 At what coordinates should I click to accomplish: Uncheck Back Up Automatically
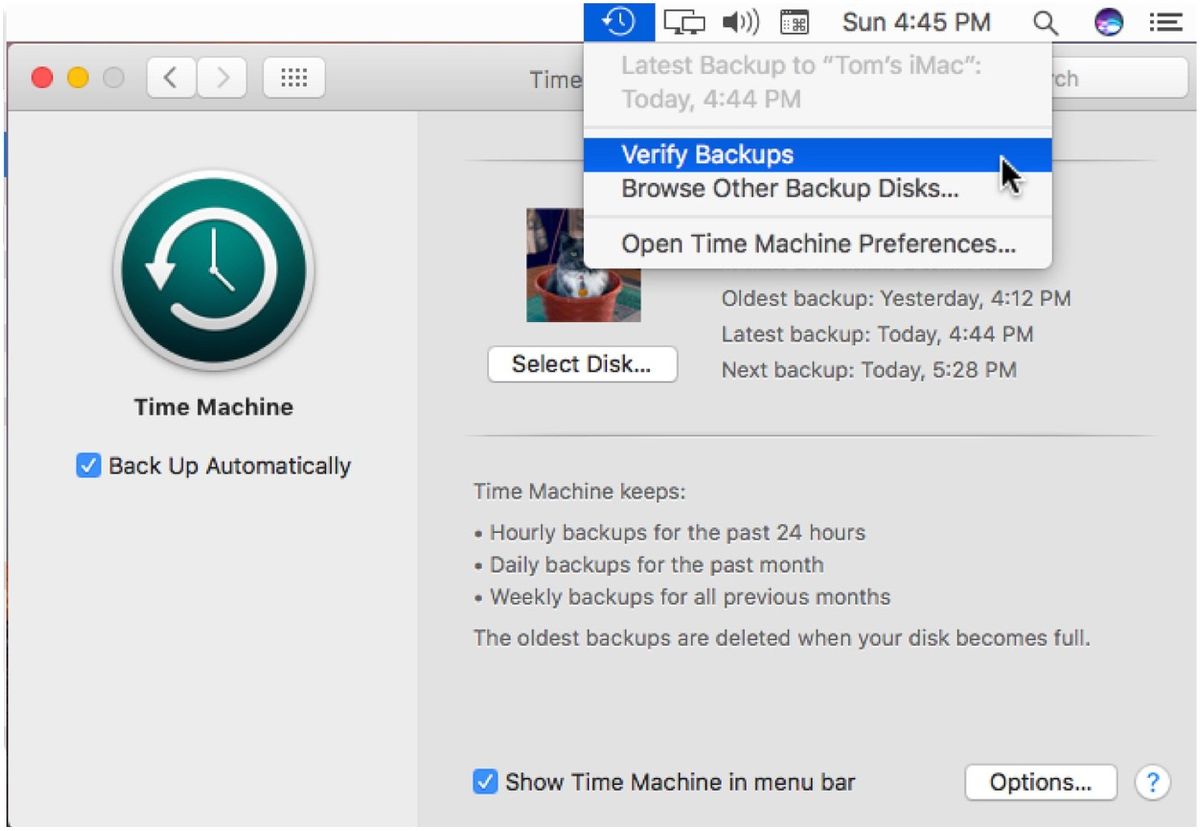tap(89, 465)
